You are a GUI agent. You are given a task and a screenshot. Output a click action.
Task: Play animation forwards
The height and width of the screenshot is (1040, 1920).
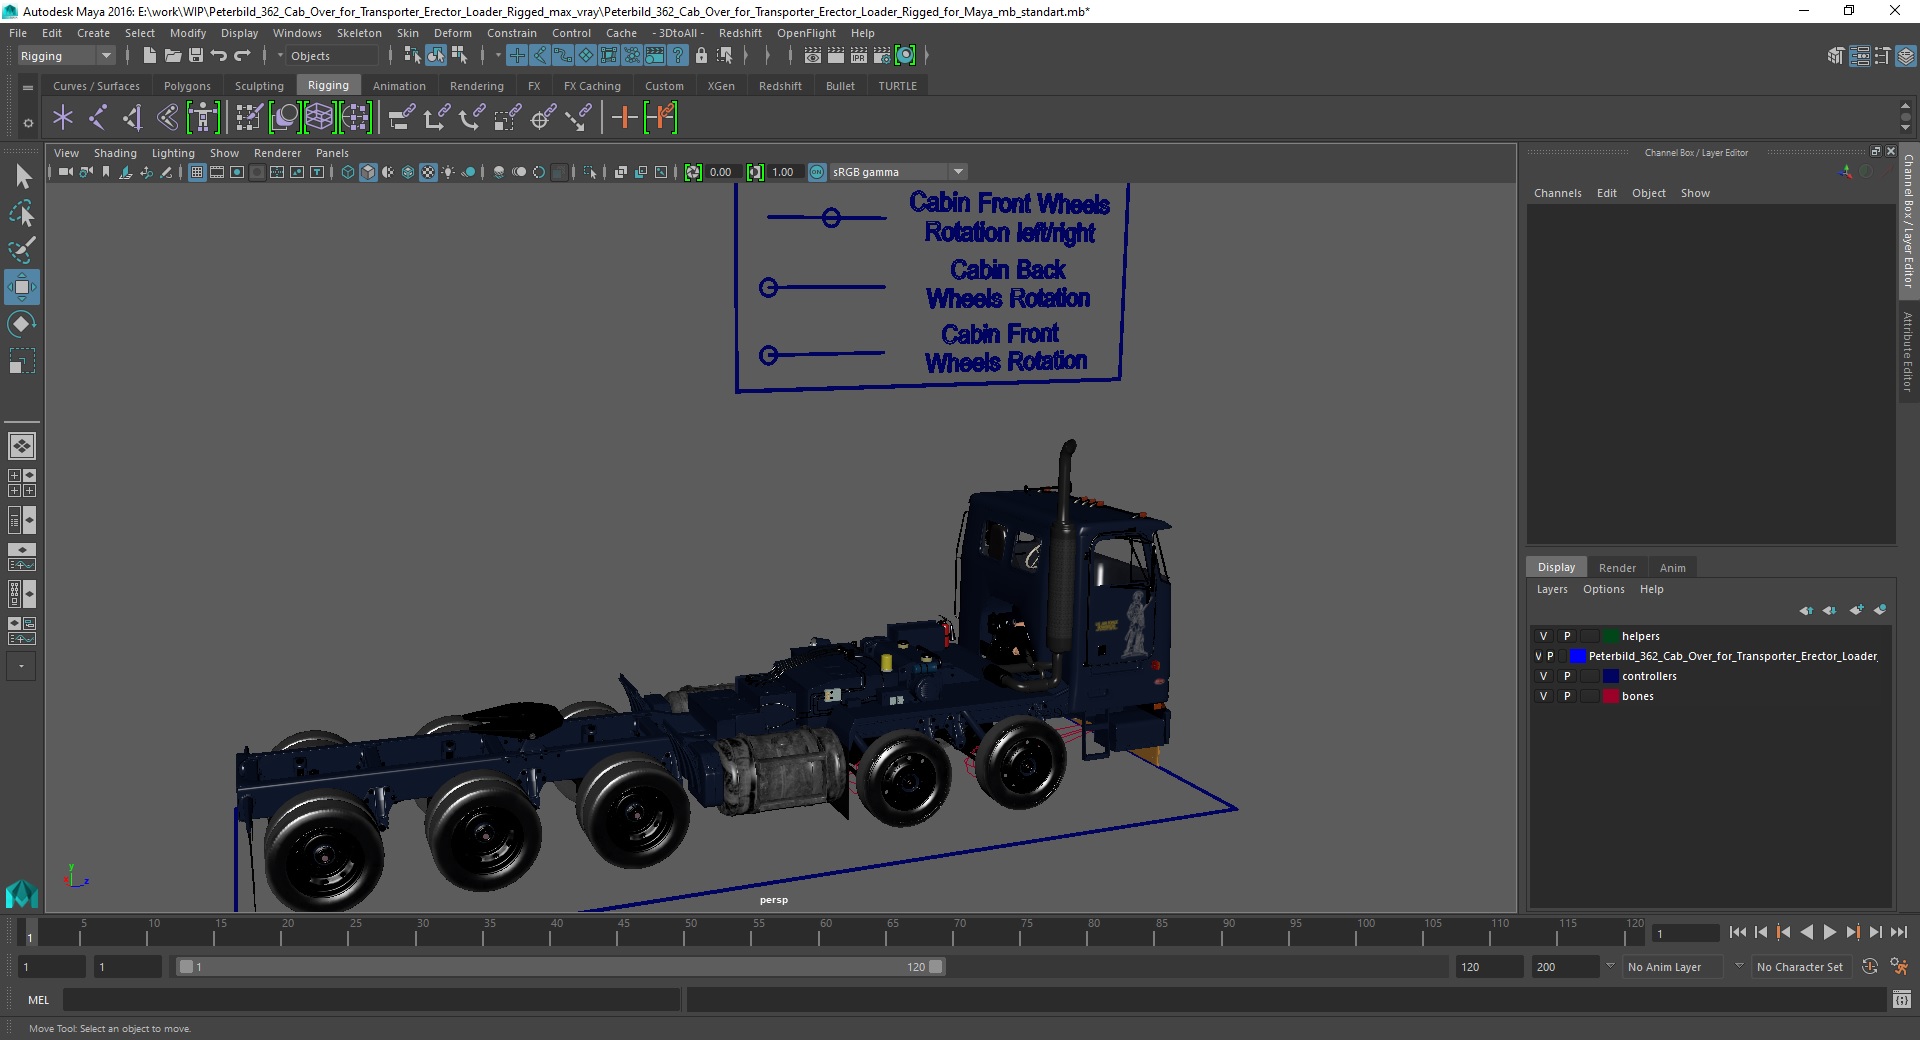point(1829,932)
